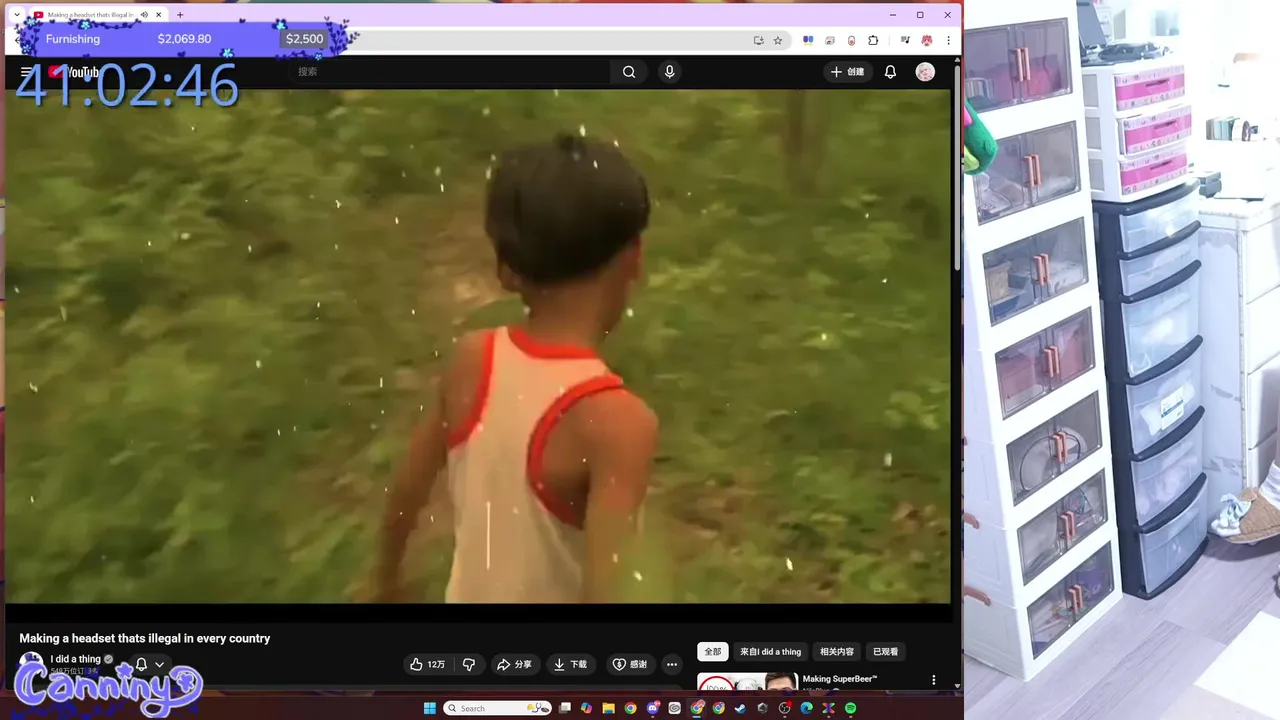This screenshot has height=720, width=1280.
Task: Open Microsoft Edge from the taskbar
Action: [x=806, y=708]
